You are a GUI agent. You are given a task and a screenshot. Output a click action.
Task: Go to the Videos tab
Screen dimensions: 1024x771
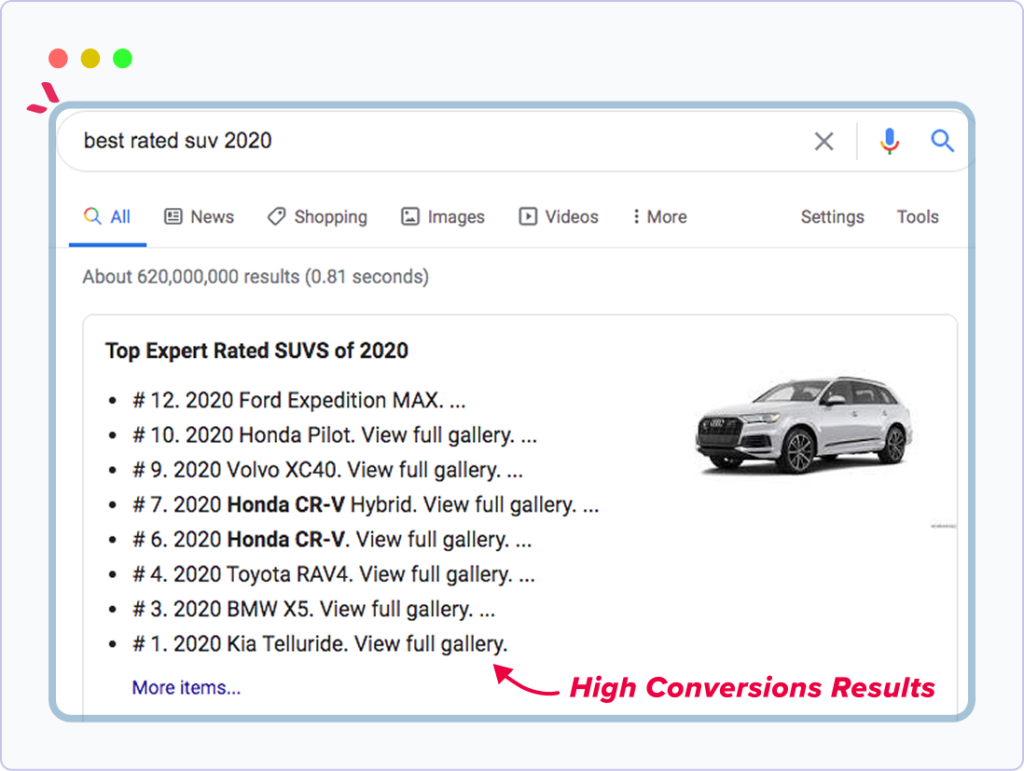(x=558, y=217)
